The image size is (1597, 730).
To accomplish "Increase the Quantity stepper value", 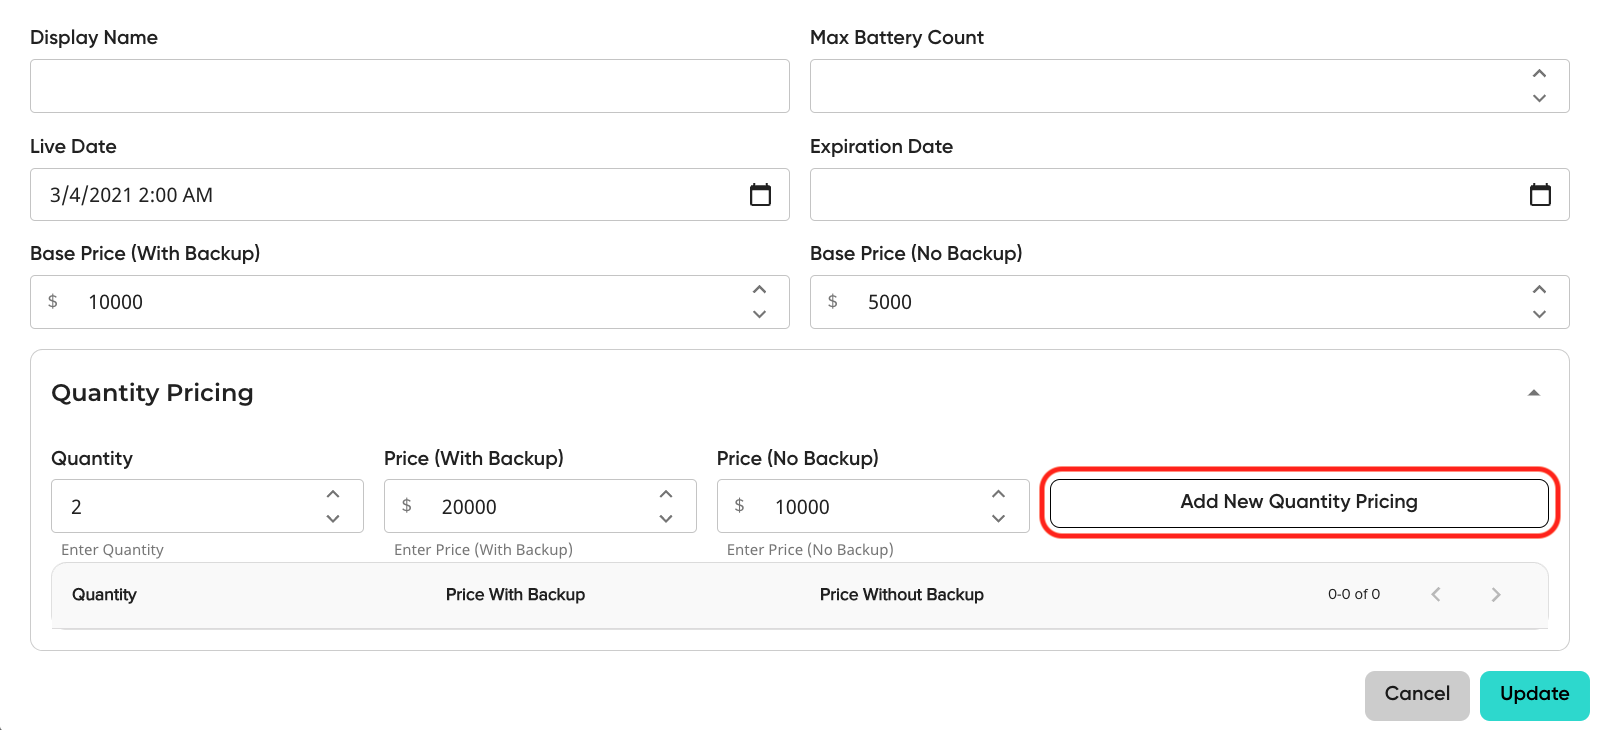I will click(333, 494).
